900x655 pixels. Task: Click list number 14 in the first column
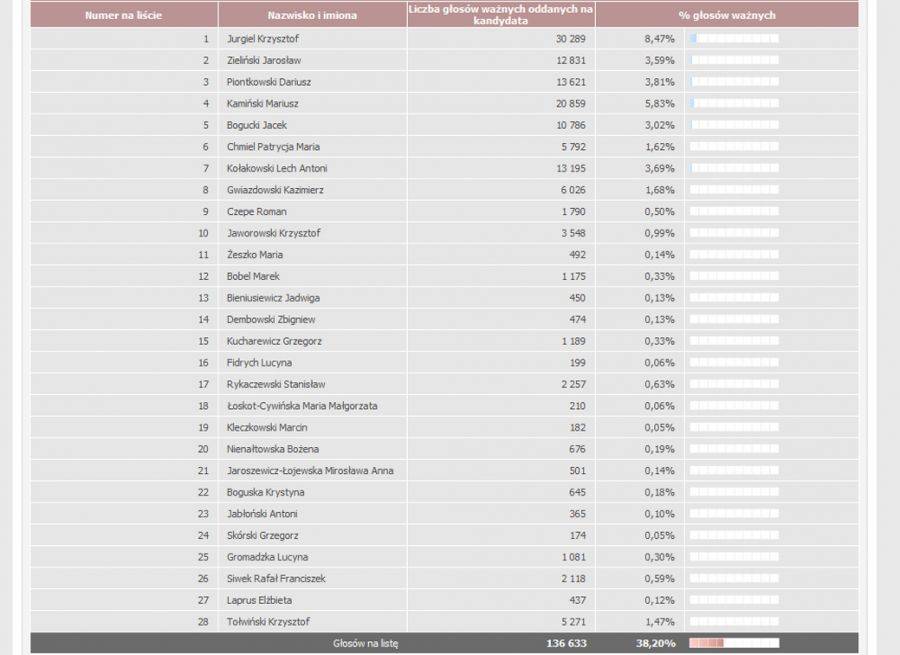coord(203,320)
